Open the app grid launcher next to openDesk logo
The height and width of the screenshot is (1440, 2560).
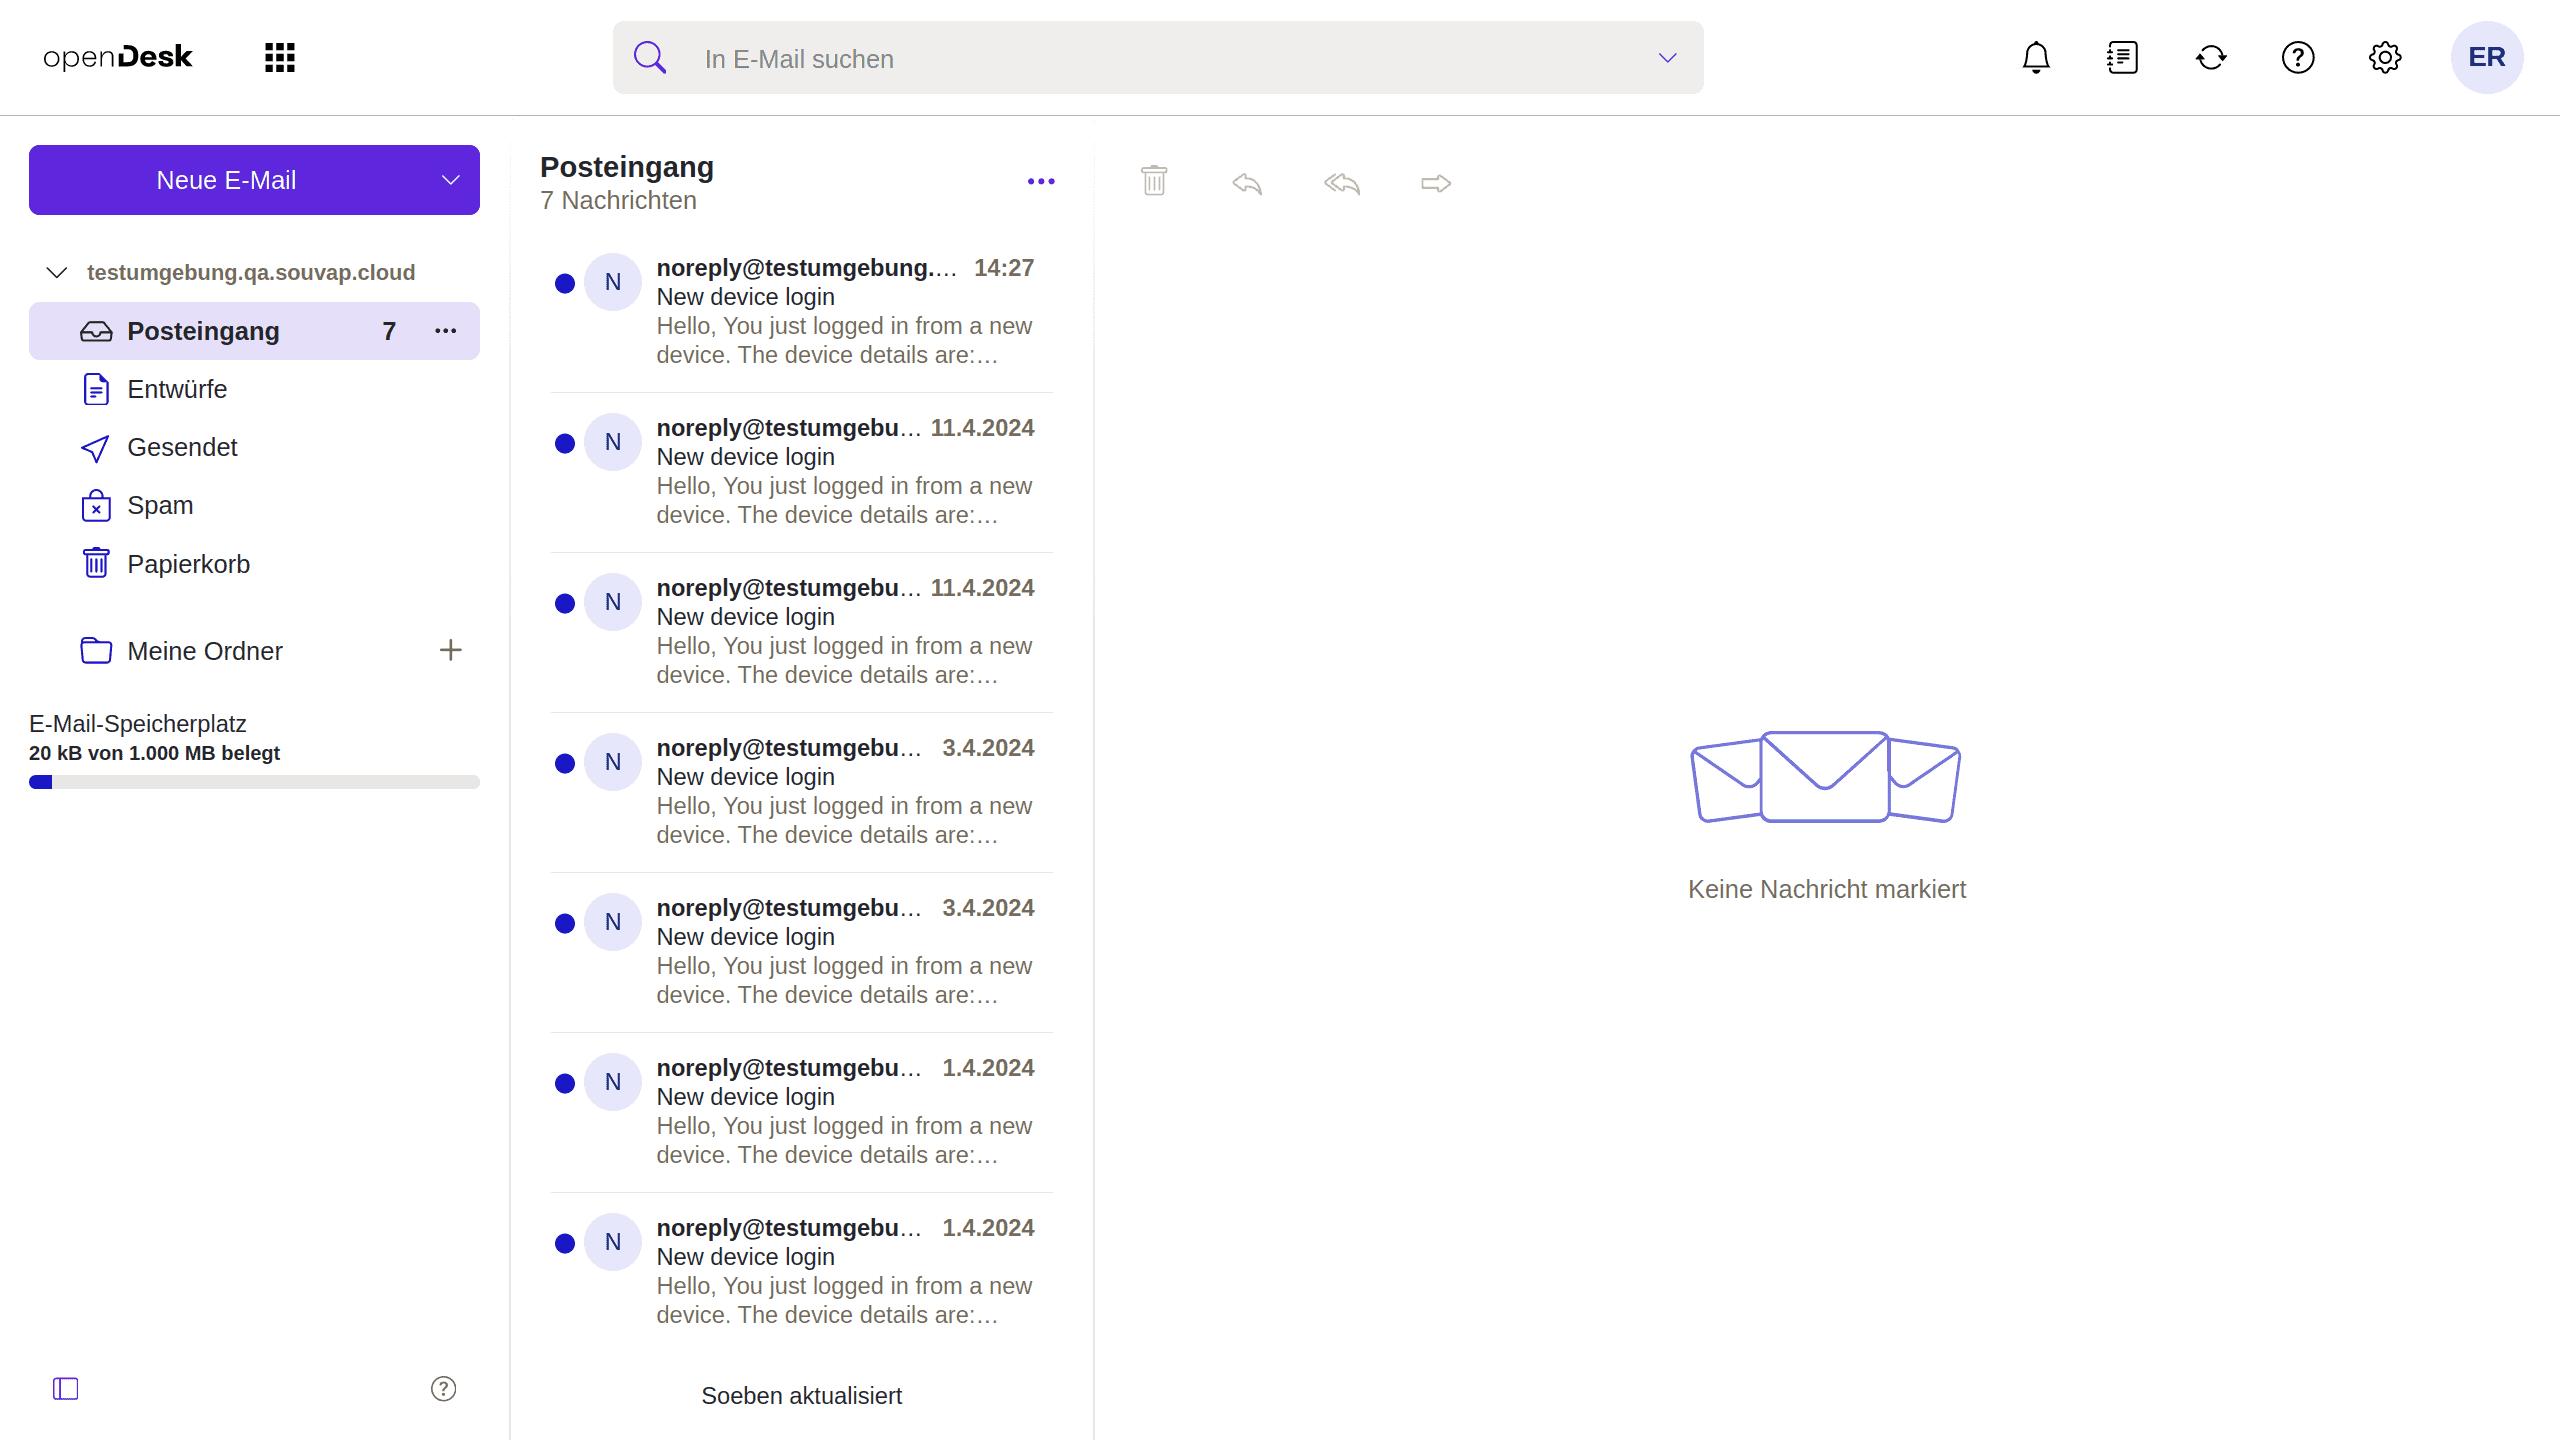tap(279, 57)
